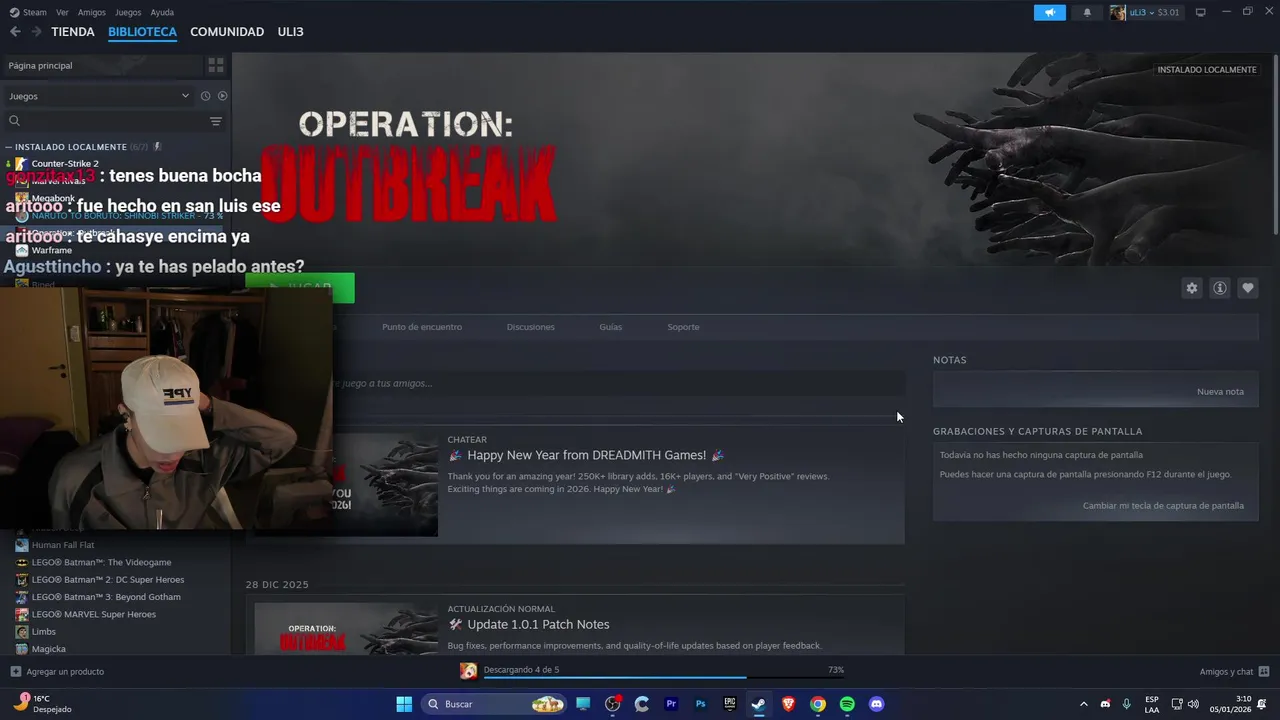Image resolution: width=1280 pixels, height=720 pixels.
Task: Select Warframe in library list
Action: [52, 250]
